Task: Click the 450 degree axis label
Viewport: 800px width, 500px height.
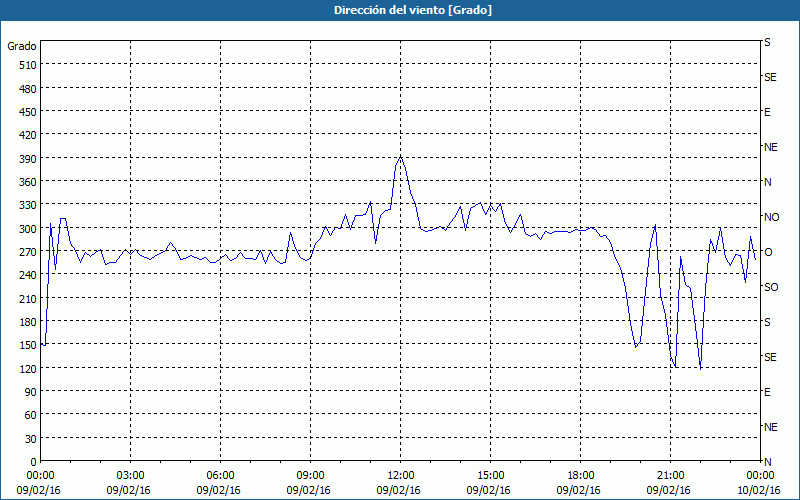Action: (x=28, y=112)
